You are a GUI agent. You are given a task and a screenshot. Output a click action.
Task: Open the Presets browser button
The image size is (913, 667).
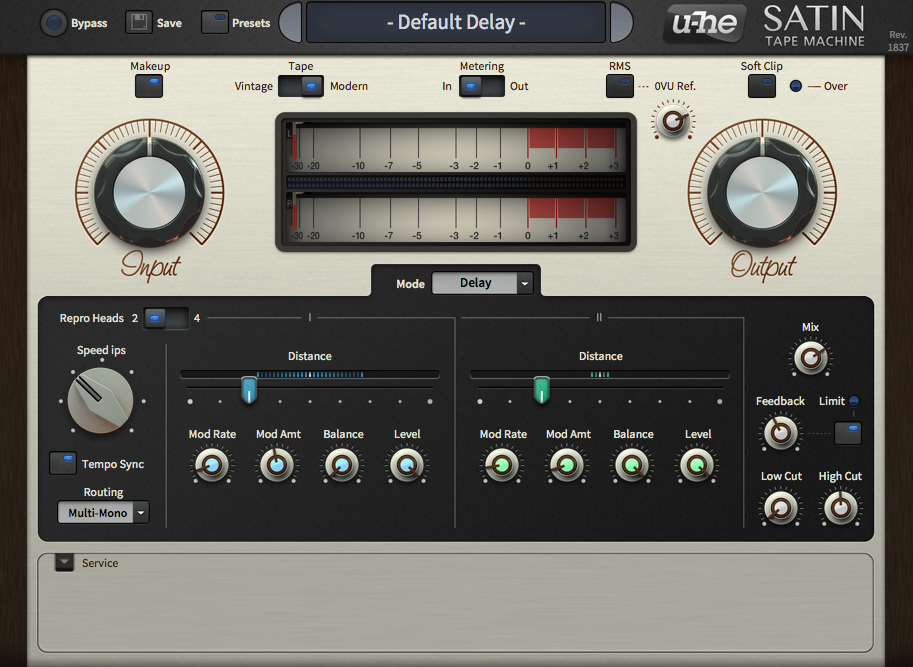(x=215, y=23)
